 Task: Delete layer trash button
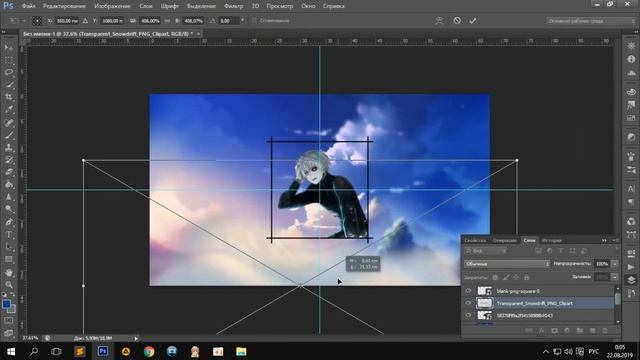605,331
